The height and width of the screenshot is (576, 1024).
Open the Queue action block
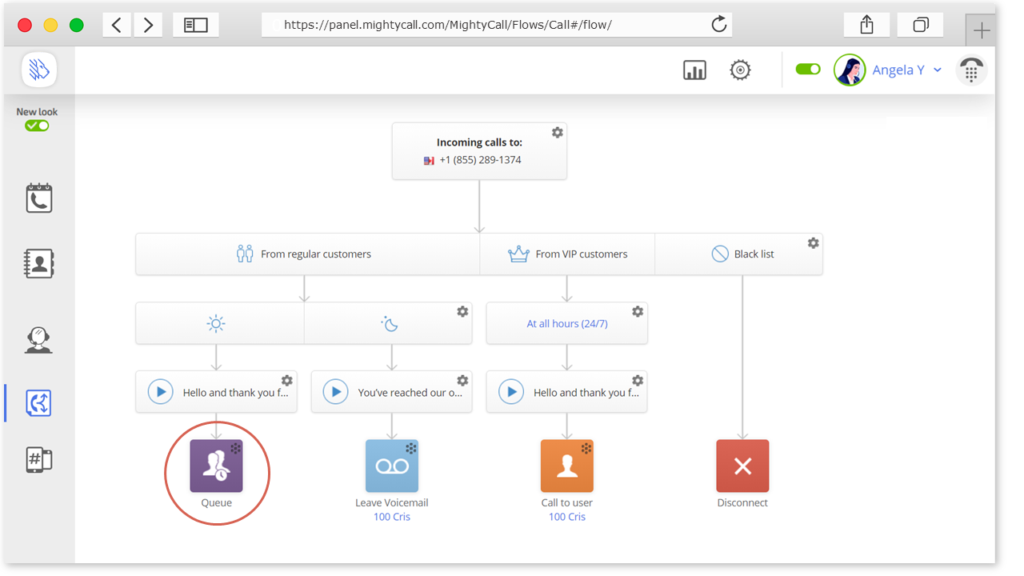(216, 466)
